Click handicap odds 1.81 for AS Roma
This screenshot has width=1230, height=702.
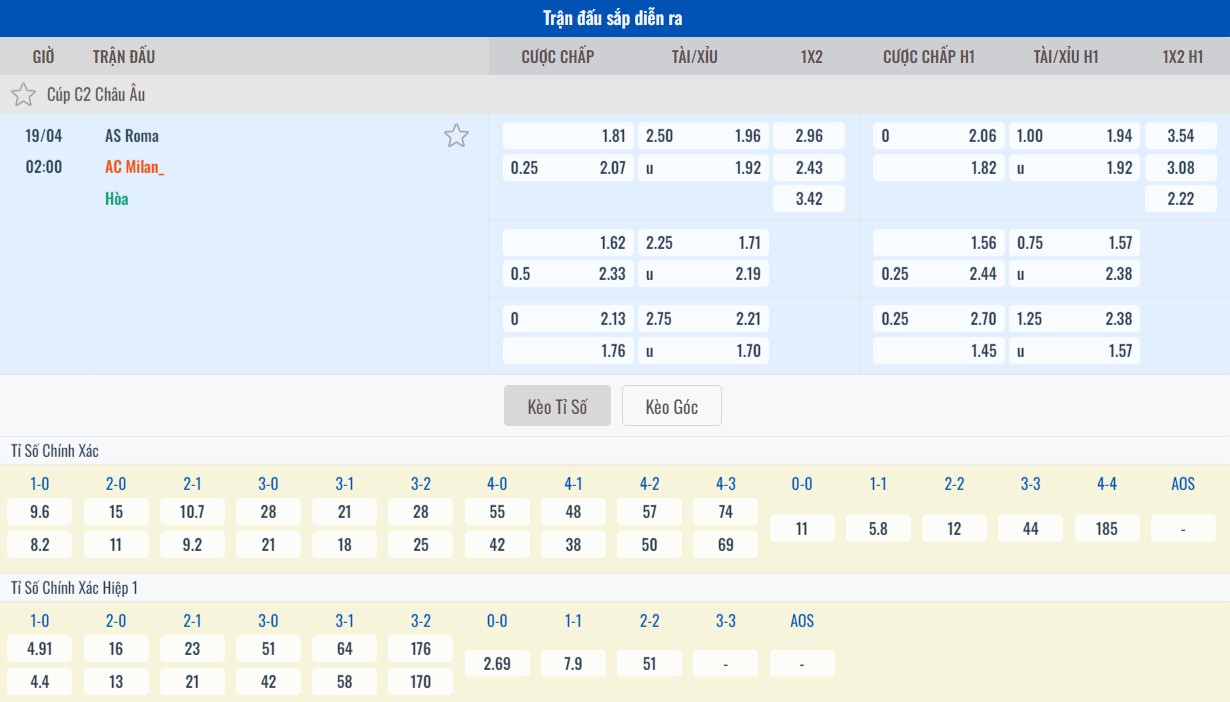coord(567,136)
